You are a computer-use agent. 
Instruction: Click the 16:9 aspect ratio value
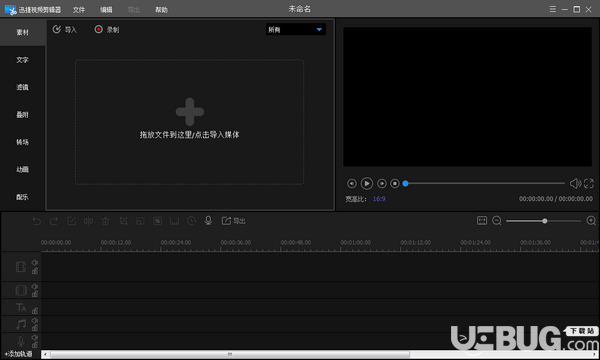coord(379,199)
